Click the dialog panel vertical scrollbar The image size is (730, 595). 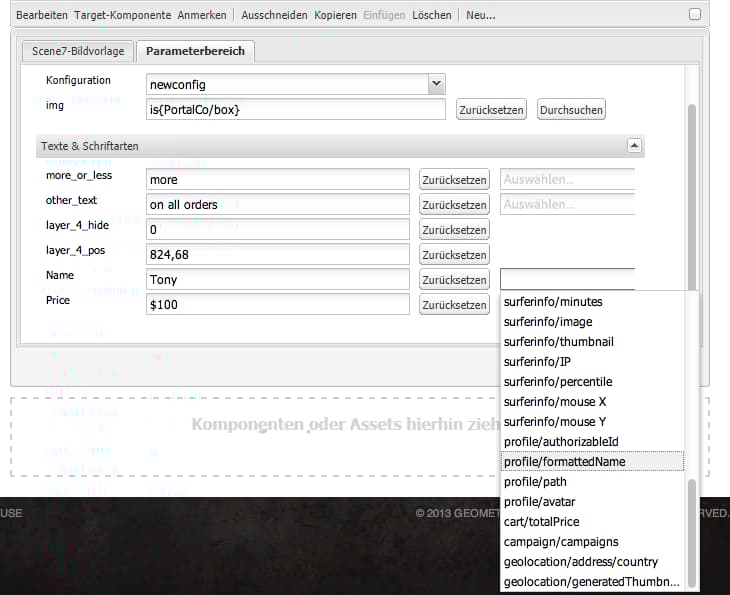[692, 197]
